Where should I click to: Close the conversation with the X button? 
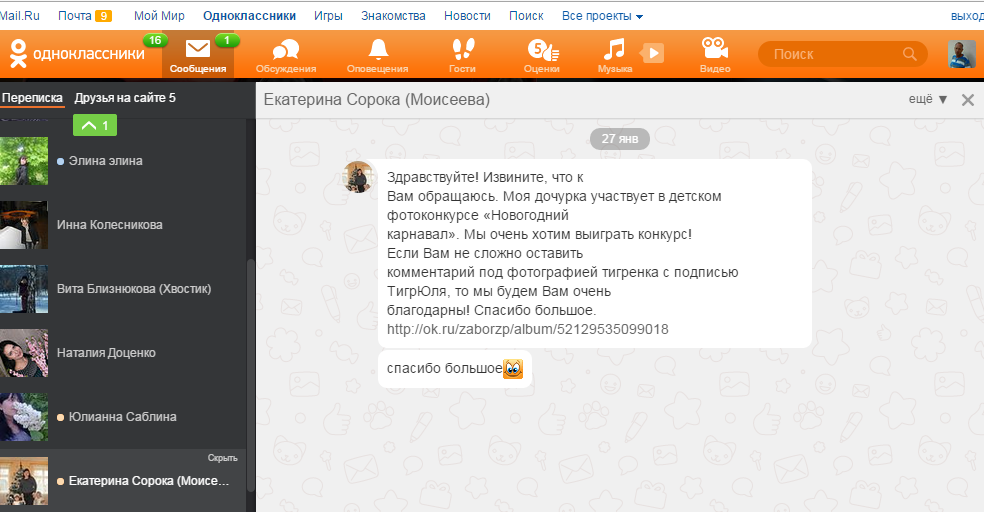pos(968,100)
